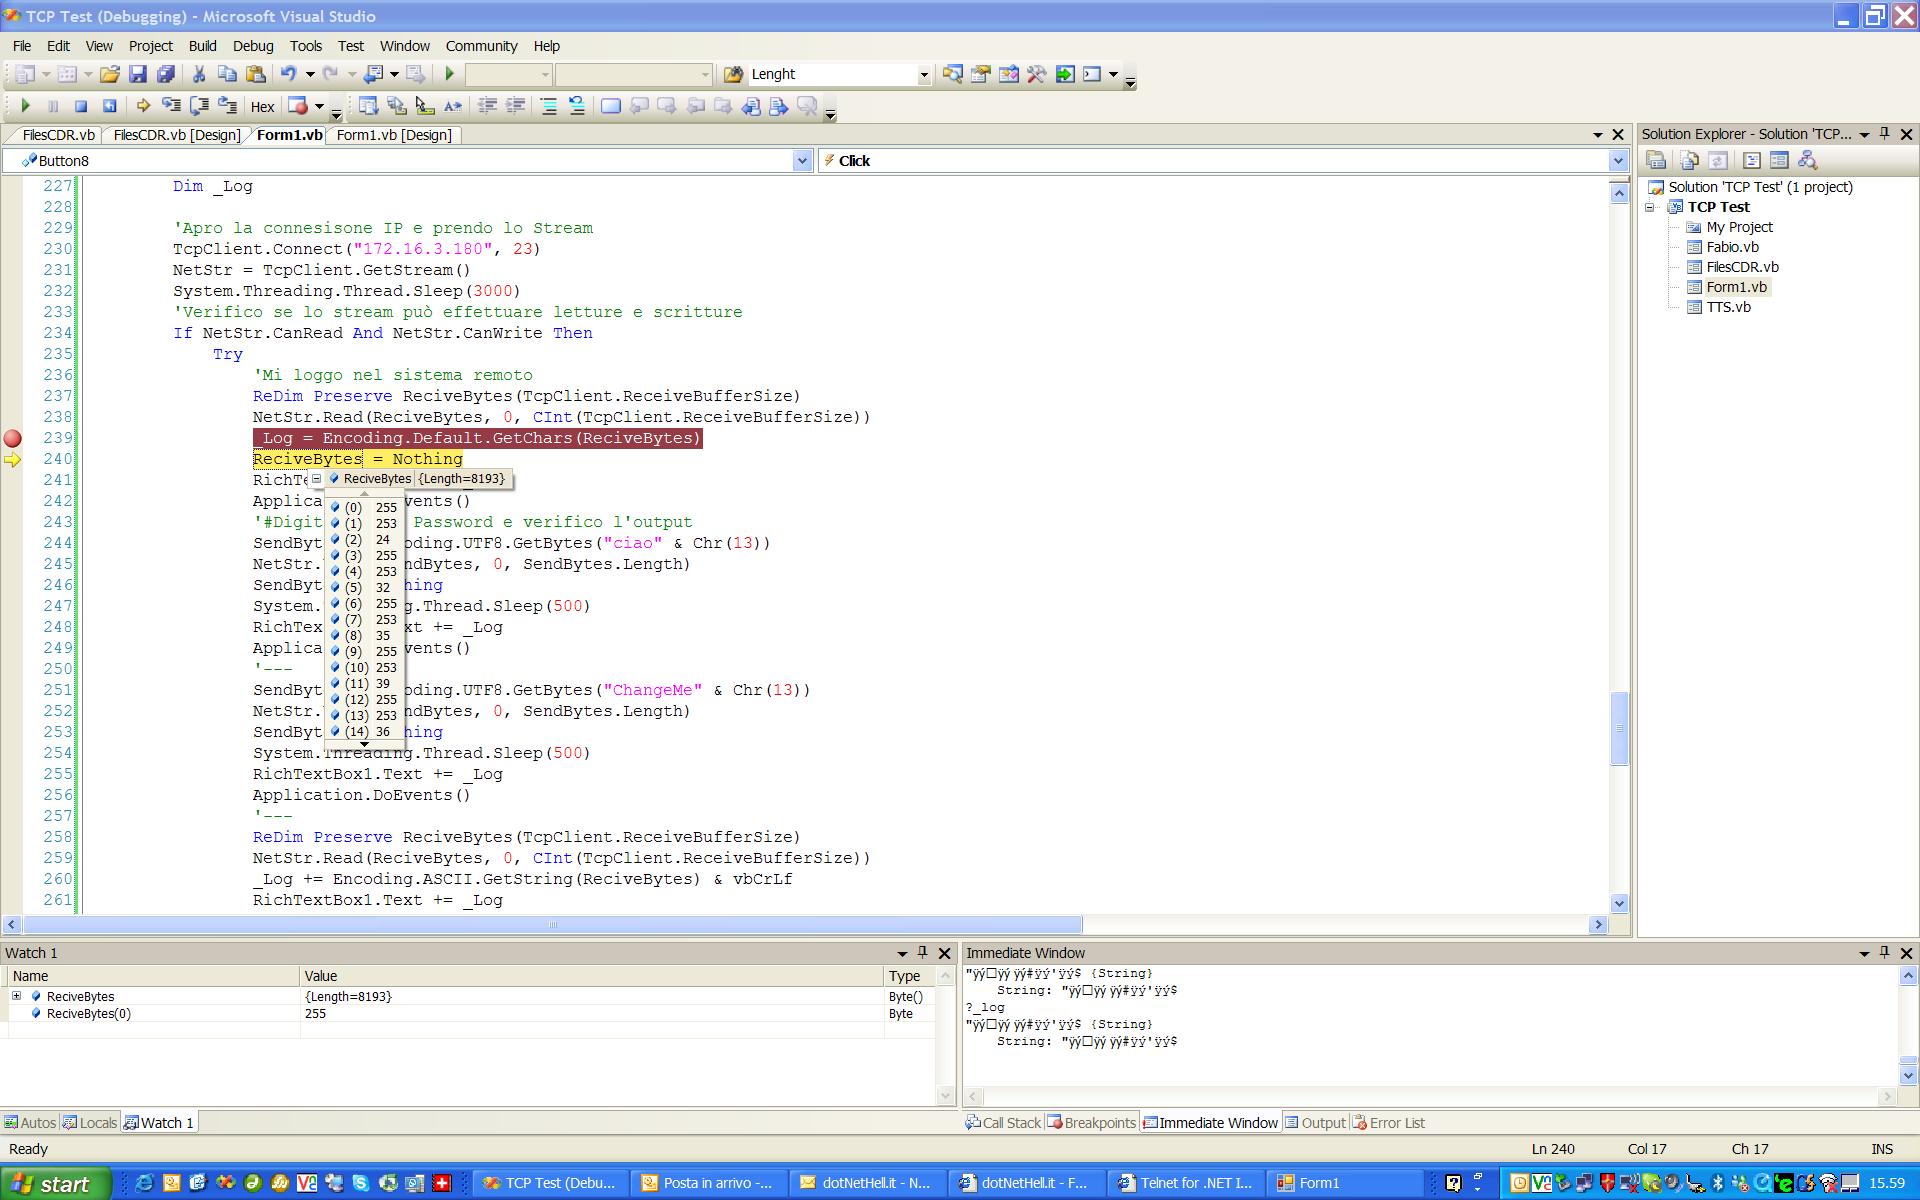Switch to FilesCDR.vb [Design] tab
1920x1200 pixels.
click(177, 135)
